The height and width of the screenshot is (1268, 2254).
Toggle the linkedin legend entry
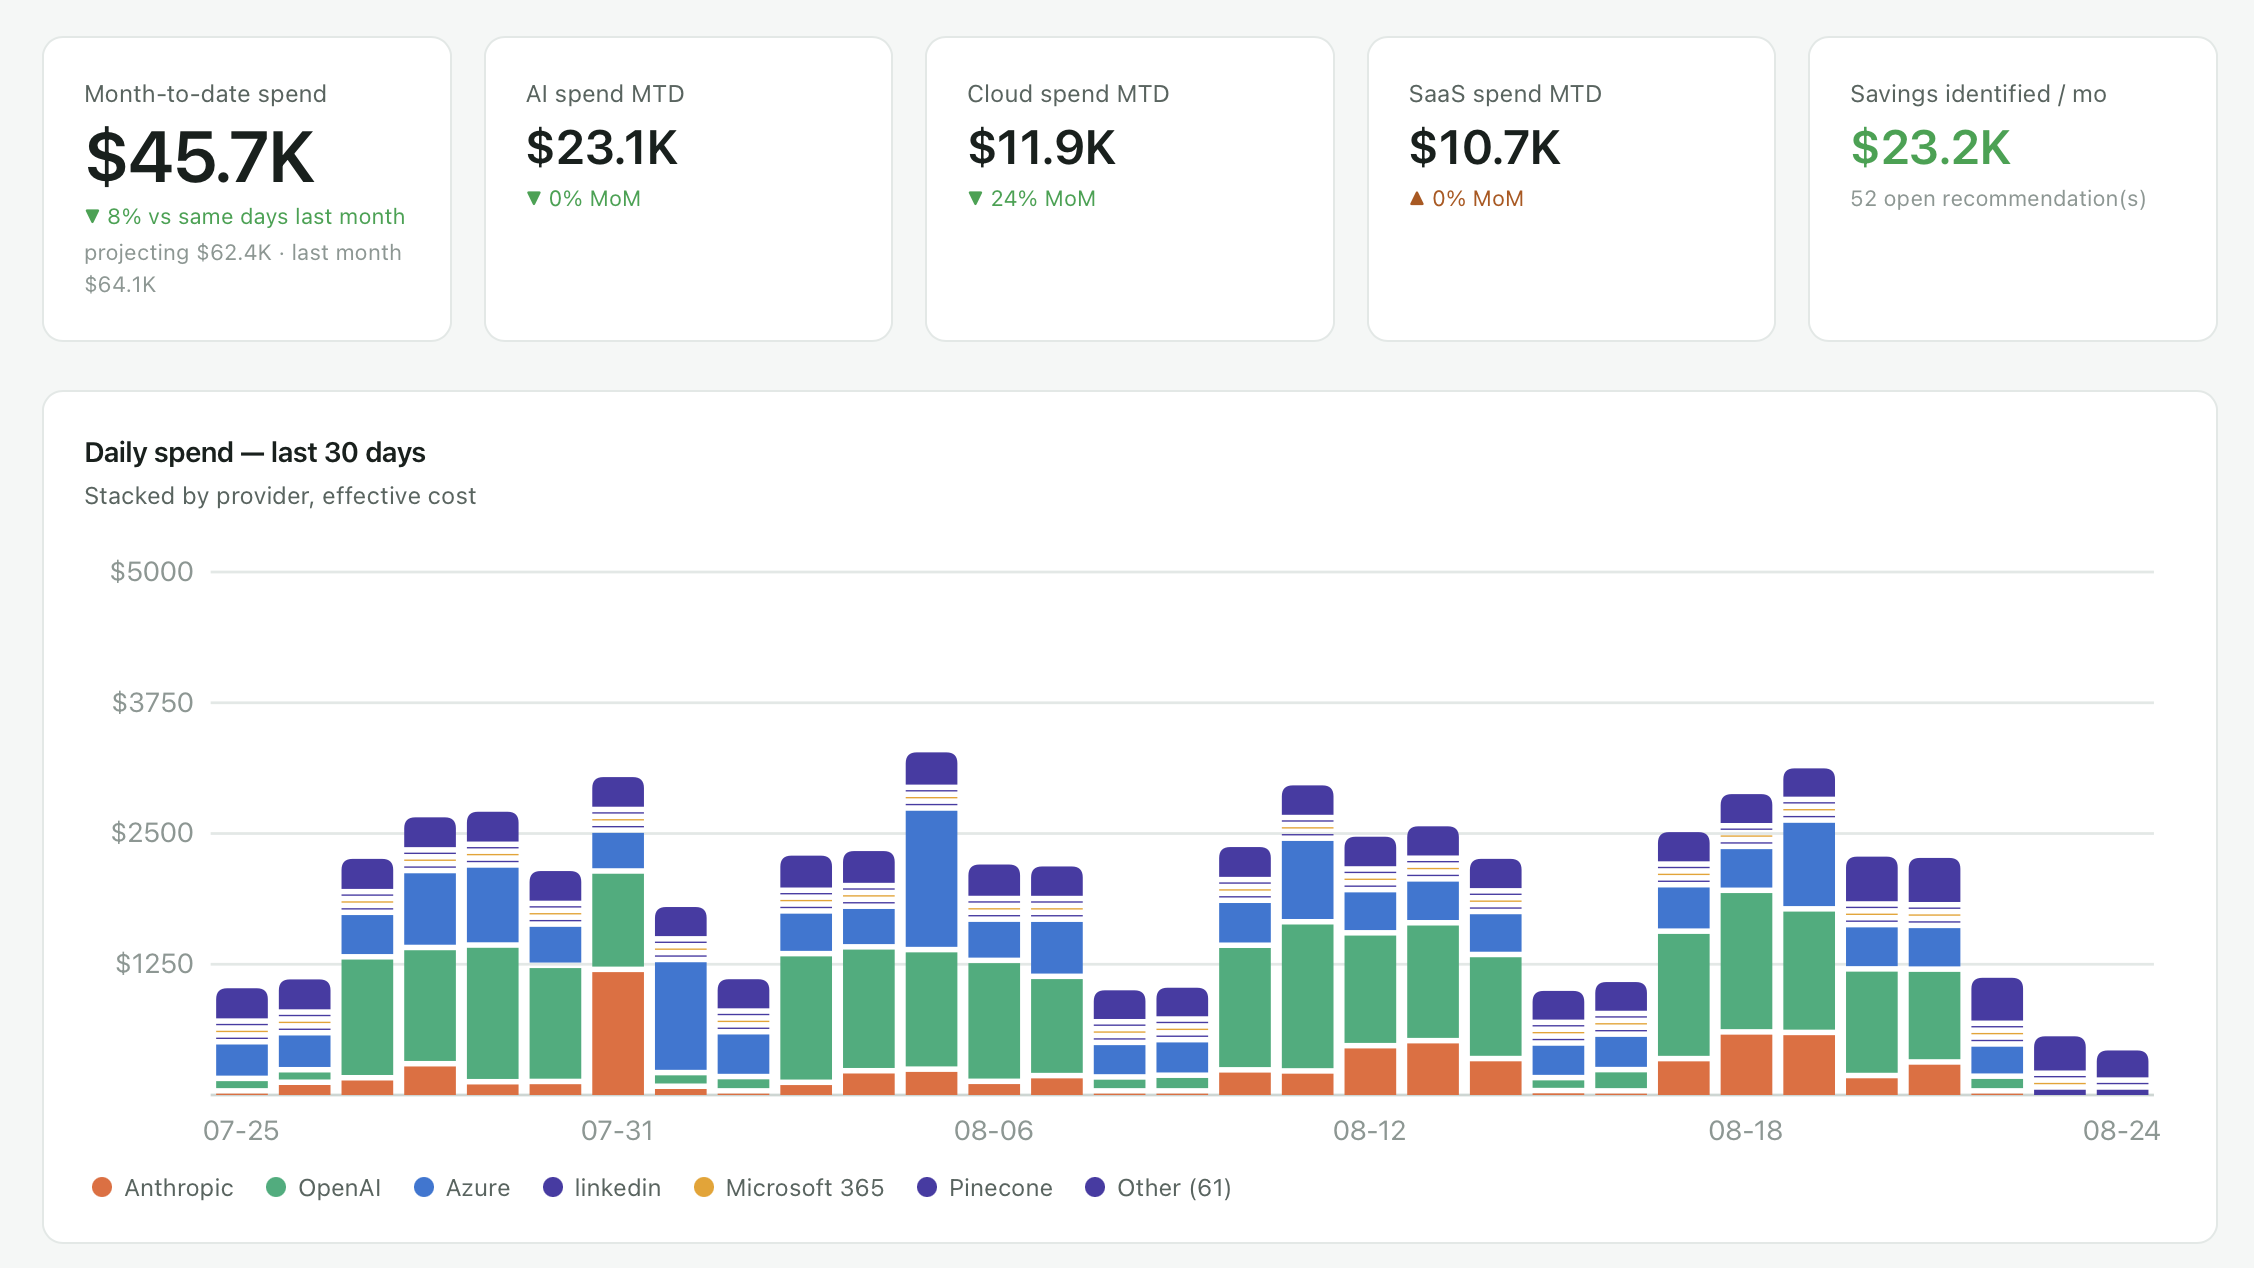[602, 1187]
